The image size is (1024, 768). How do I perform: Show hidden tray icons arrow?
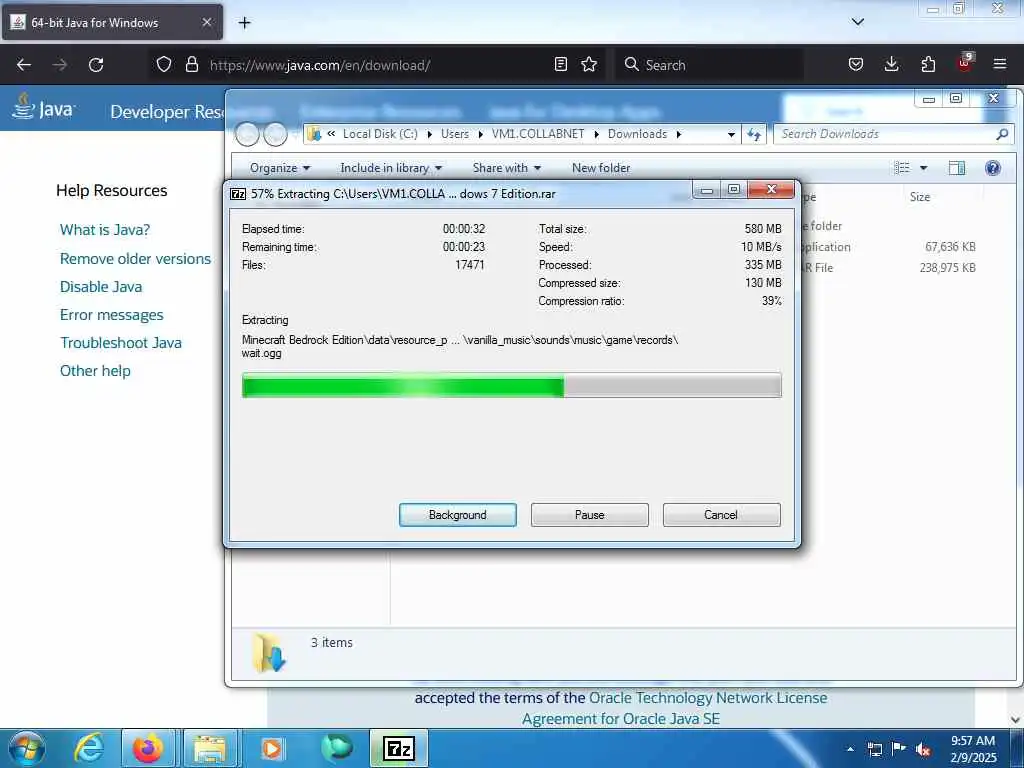(x=850, y=749)
